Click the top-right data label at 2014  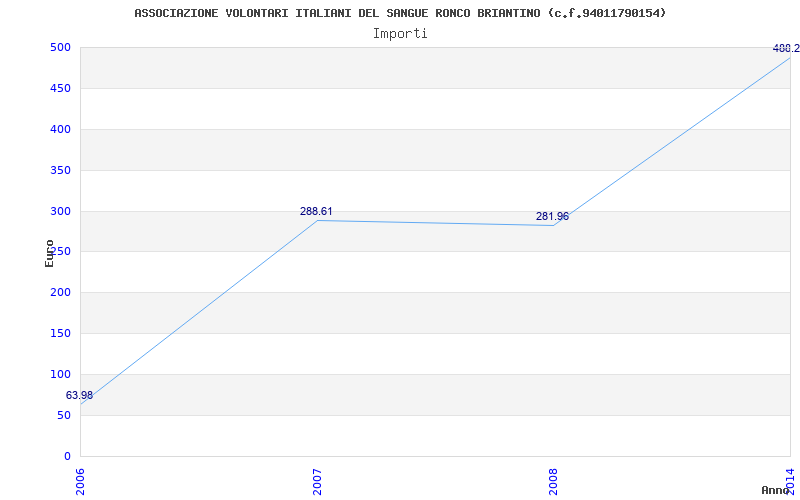[x=786, y=48]
